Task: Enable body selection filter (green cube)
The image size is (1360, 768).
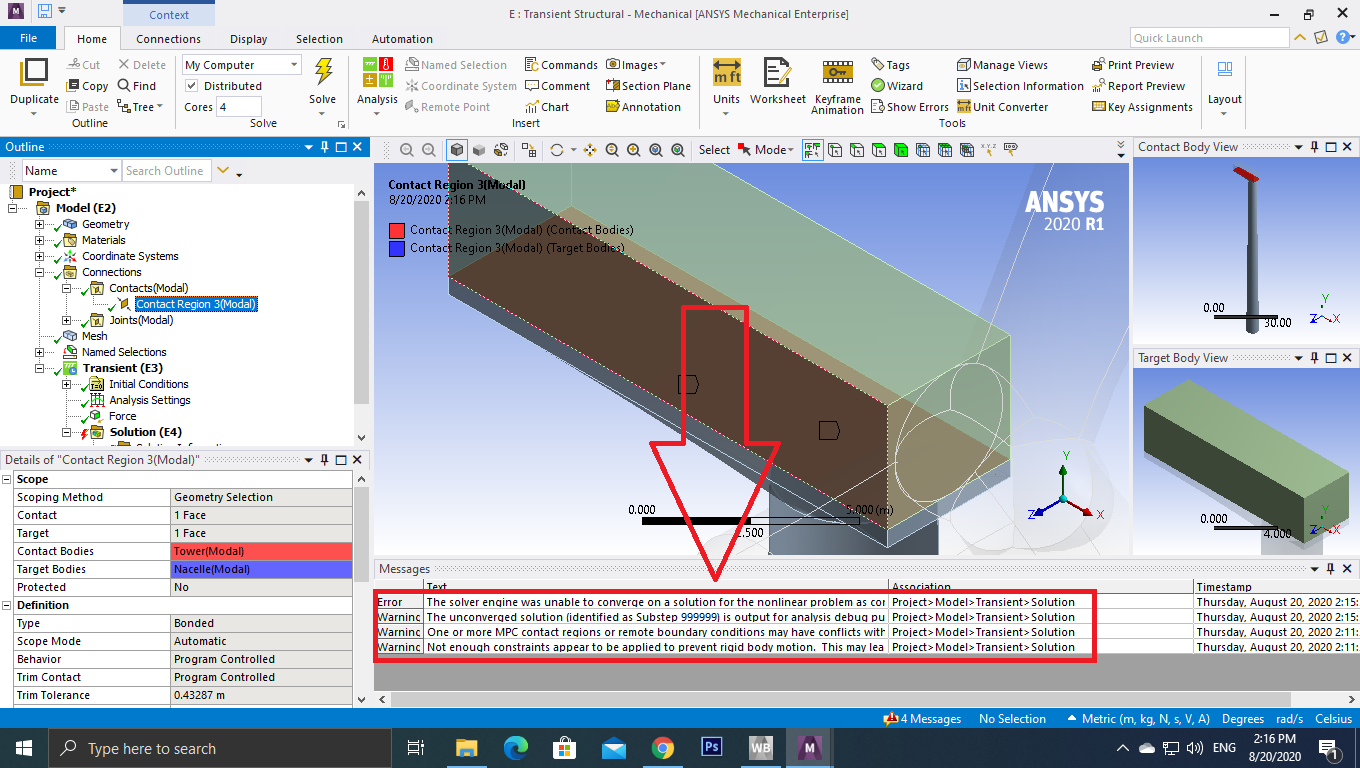Action: point(901,150)
